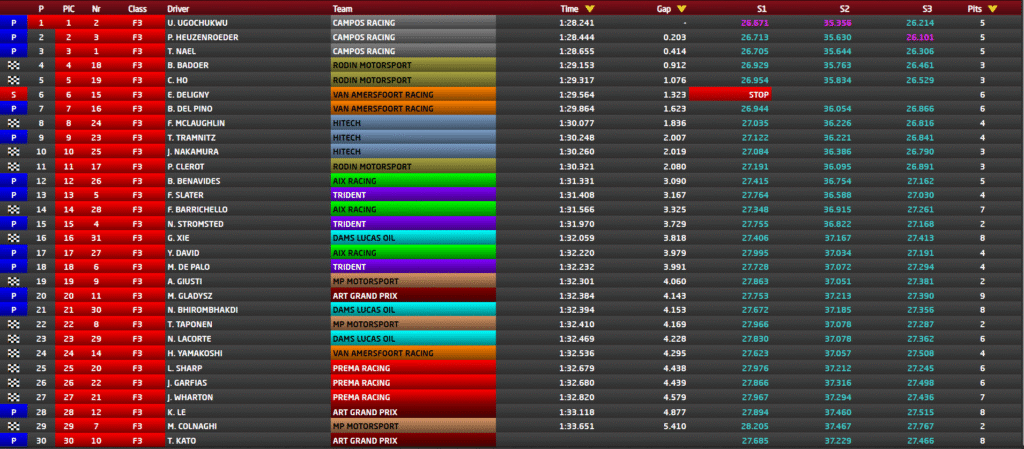Click the 1:28.241 lap time cell
Image resolution: width=1024 pixels, height=449 pixels.
pyautogui.click(x=575, y=21)
